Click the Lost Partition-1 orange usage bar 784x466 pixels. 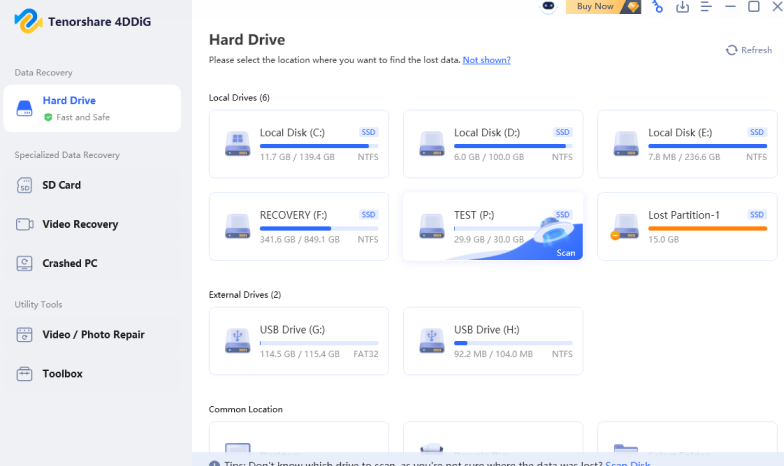coord(708,228)
